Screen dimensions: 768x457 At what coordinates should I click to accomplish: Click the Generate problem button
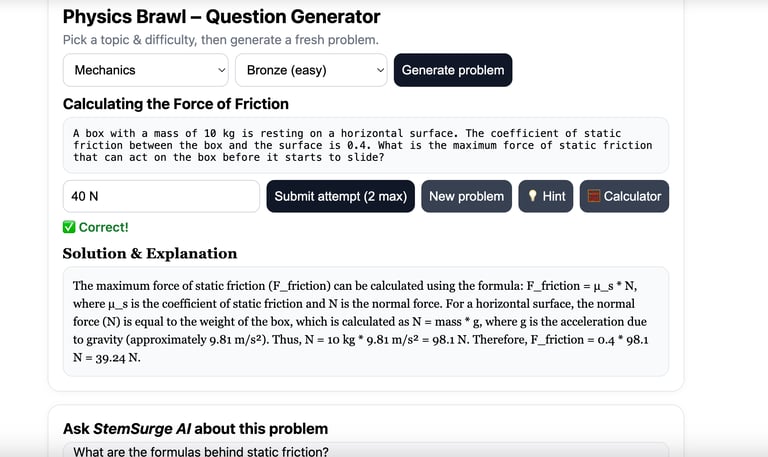[453, 70]
